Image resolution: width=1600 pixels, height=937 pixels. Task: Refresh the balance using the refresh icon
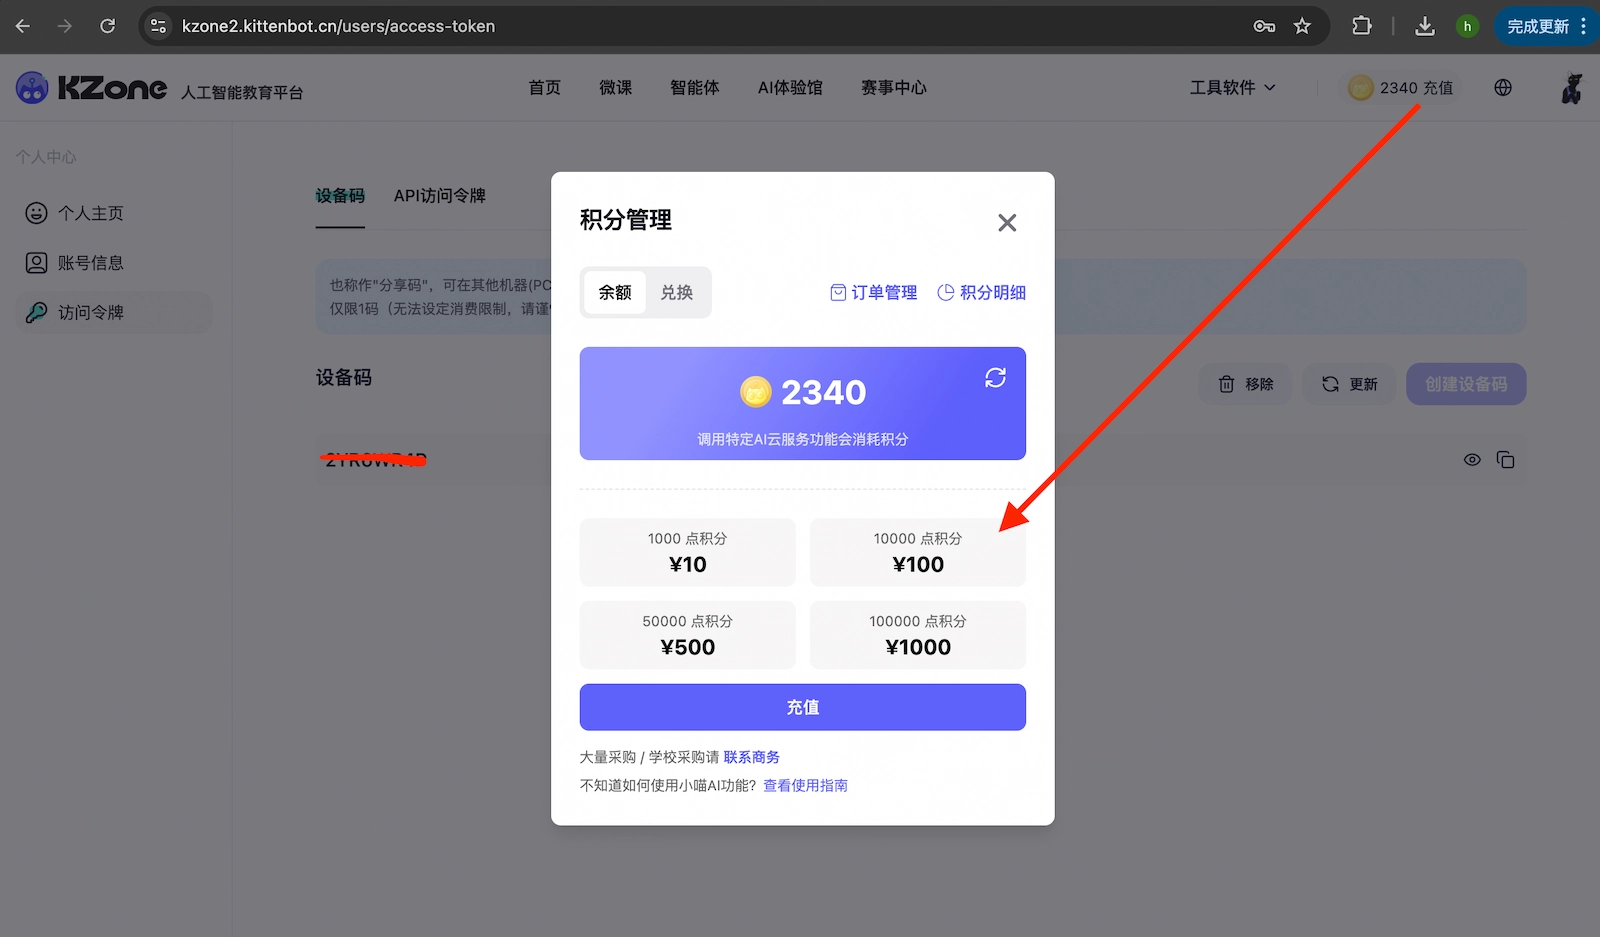(x=995, y=378)
